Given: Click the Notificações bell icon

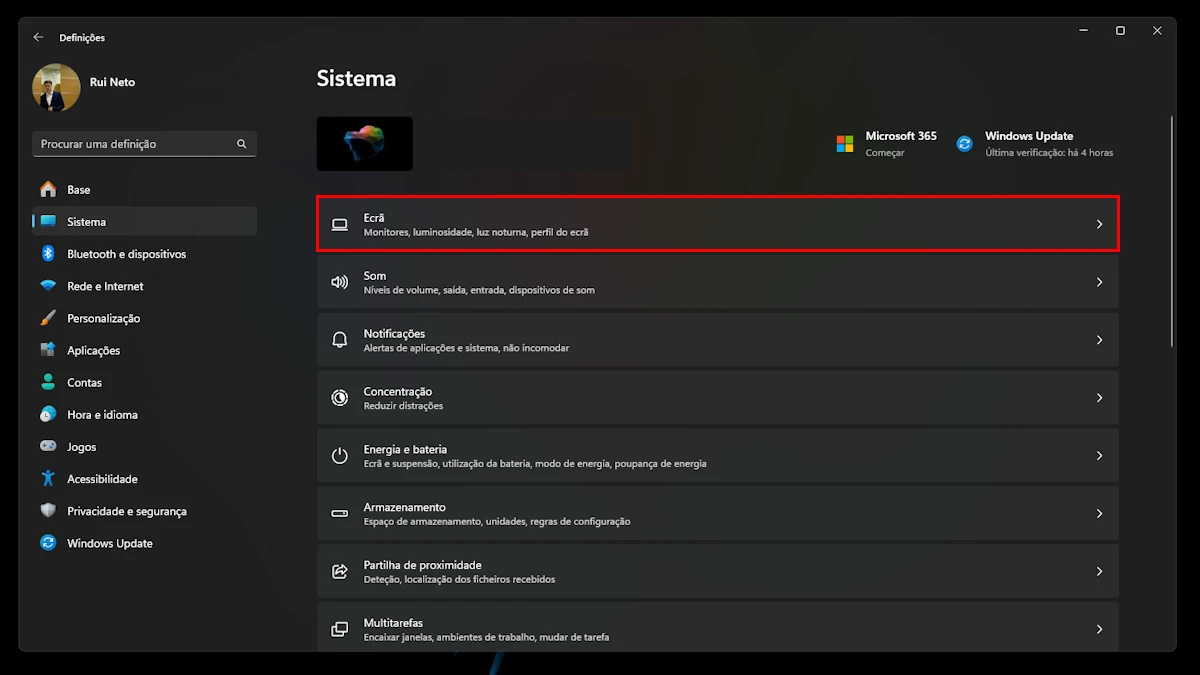Looking at the screenshot, I should tap(340, 340).
